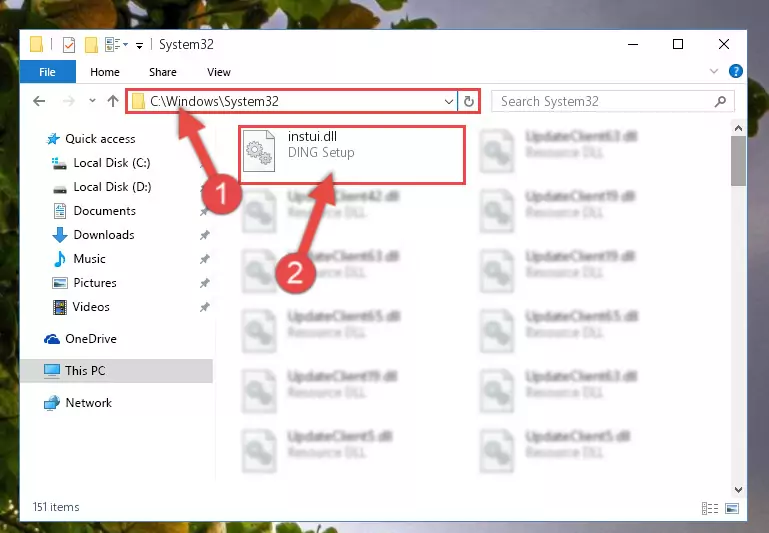Click the address bar path C:\Windows\System32

click(x=214, y=102)
